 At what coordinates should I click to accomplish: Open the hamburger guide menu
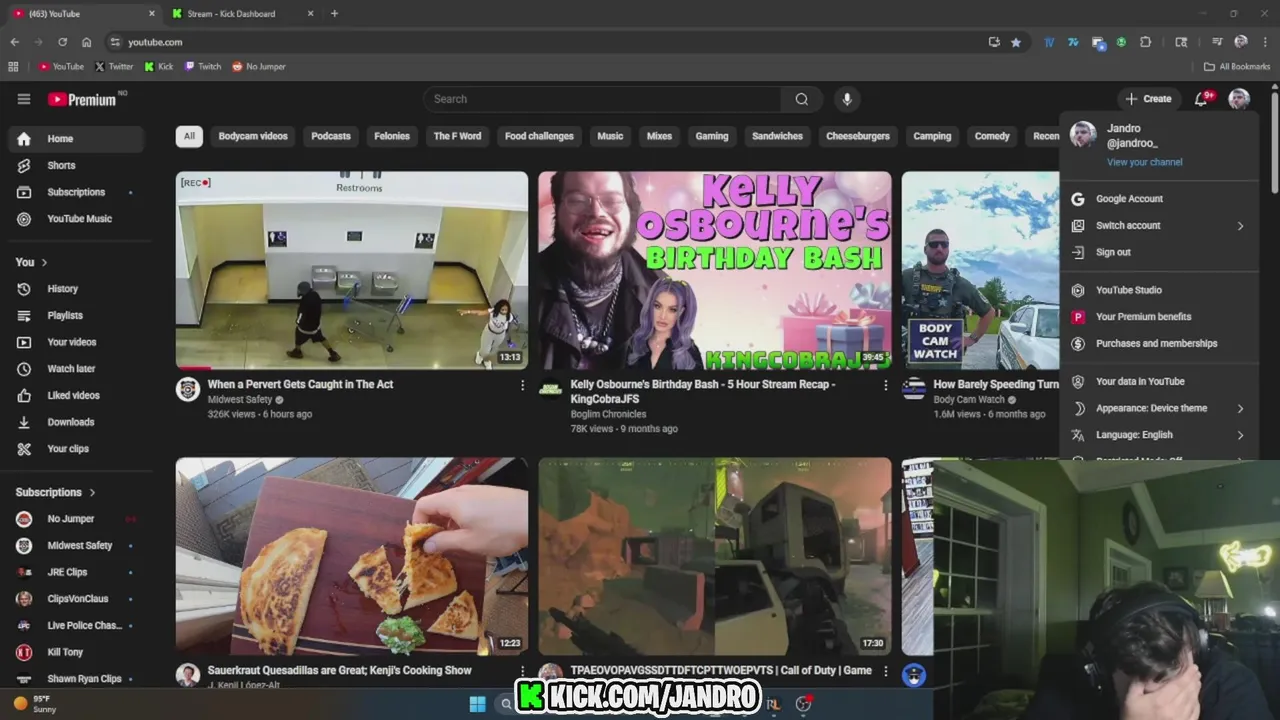point(24,99)
